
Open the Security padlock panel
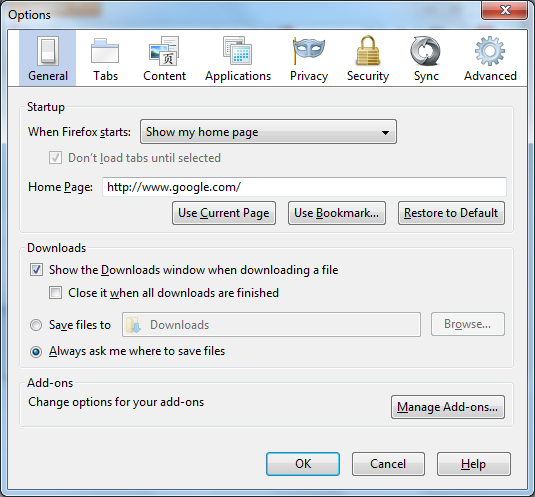(x=368, y=58)
